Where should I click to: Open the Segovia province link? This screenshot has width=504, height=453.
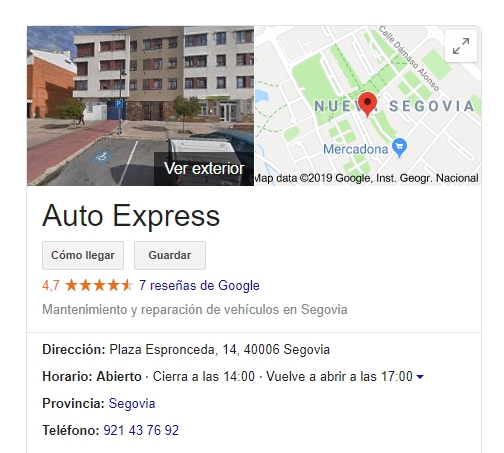(x=132, y=403)
